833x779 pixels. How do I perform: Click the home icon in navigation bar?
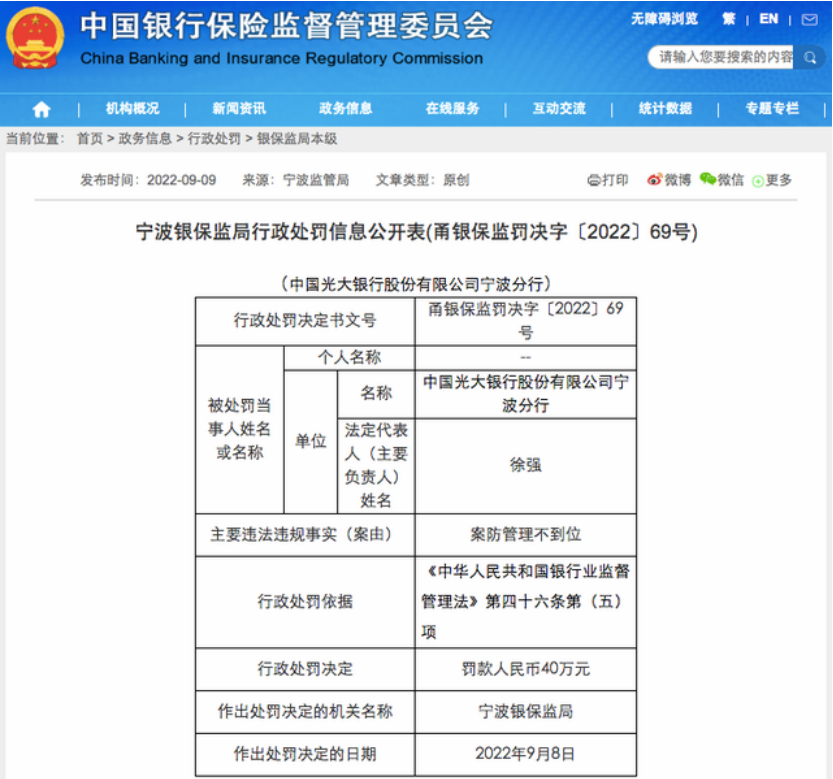pos(41,109)
